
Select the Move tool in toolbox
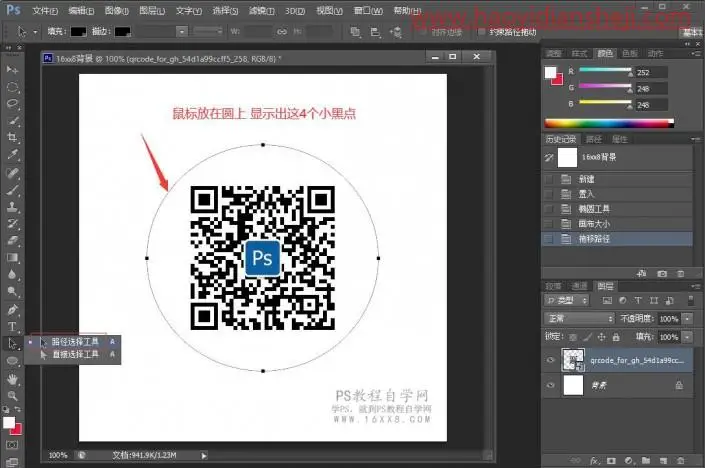12,70
